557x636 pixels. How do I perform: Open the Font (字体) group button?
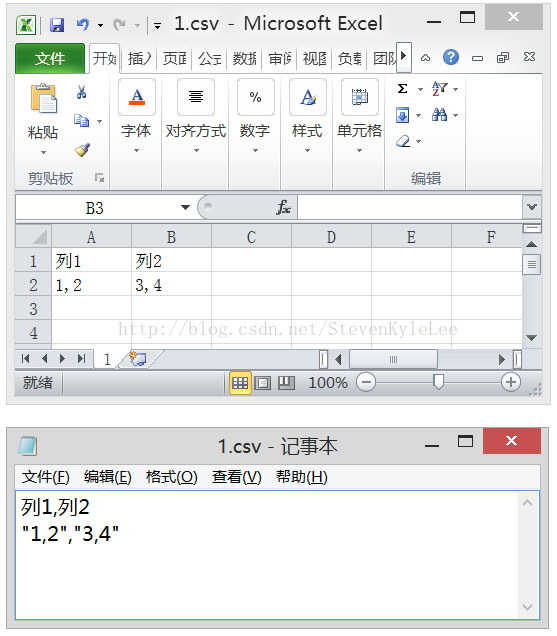coord(136,116)
